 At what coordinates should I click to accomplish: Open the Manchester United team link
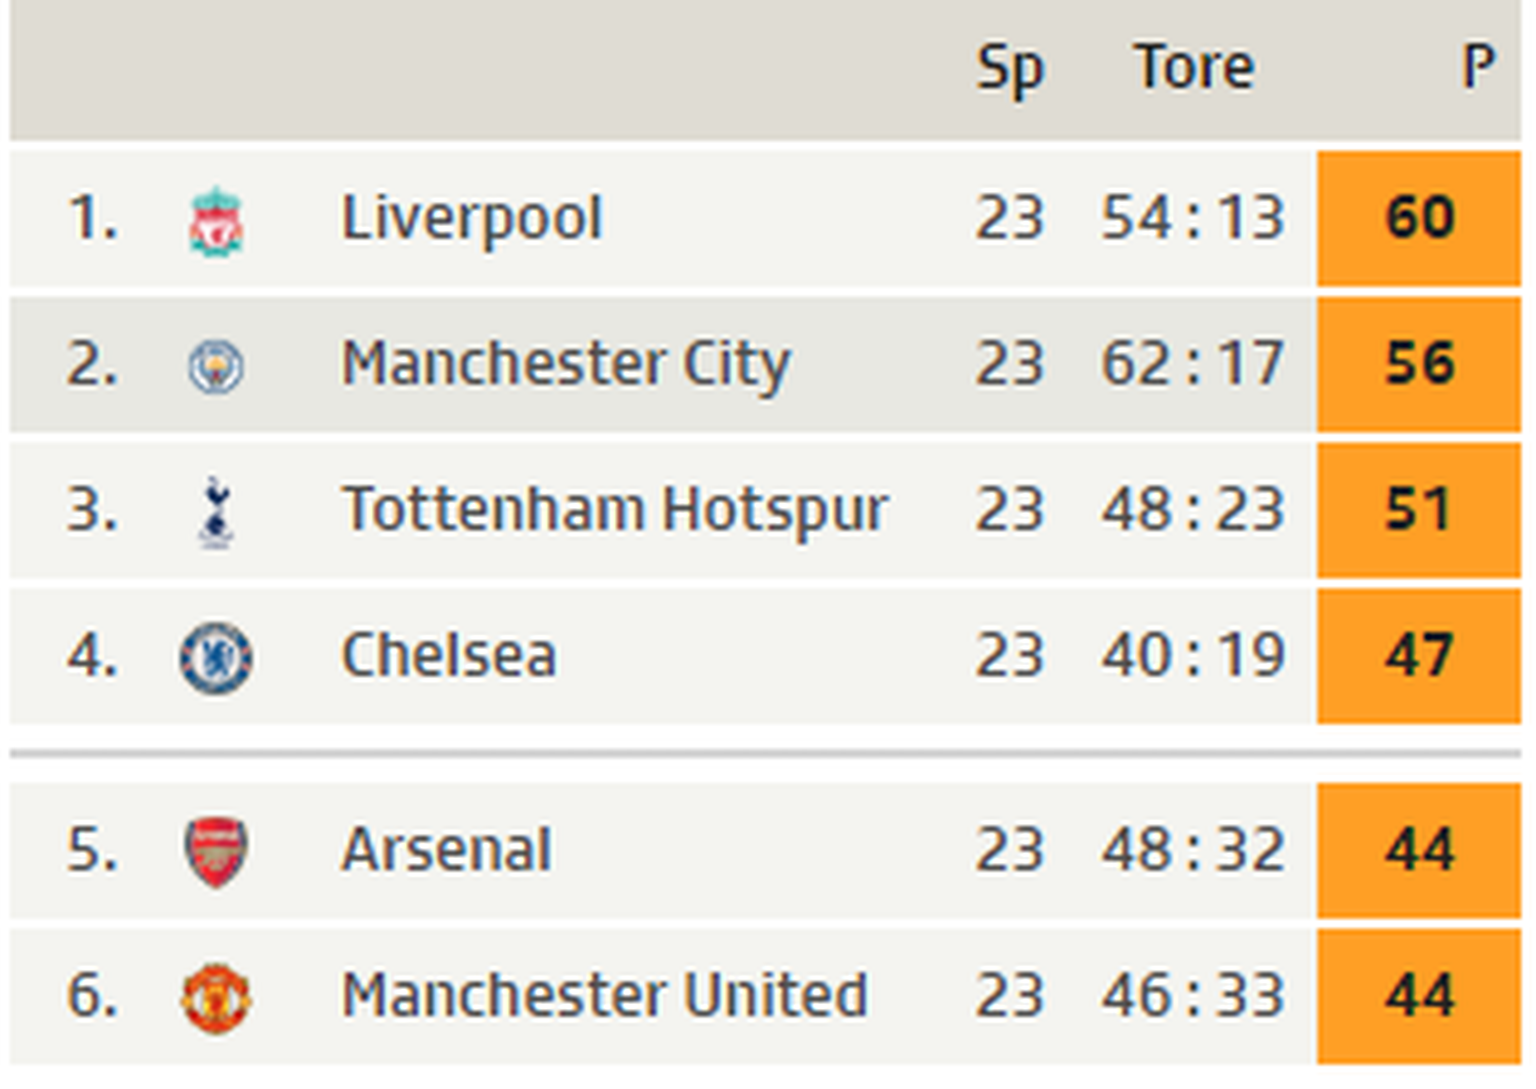point(604,996)
